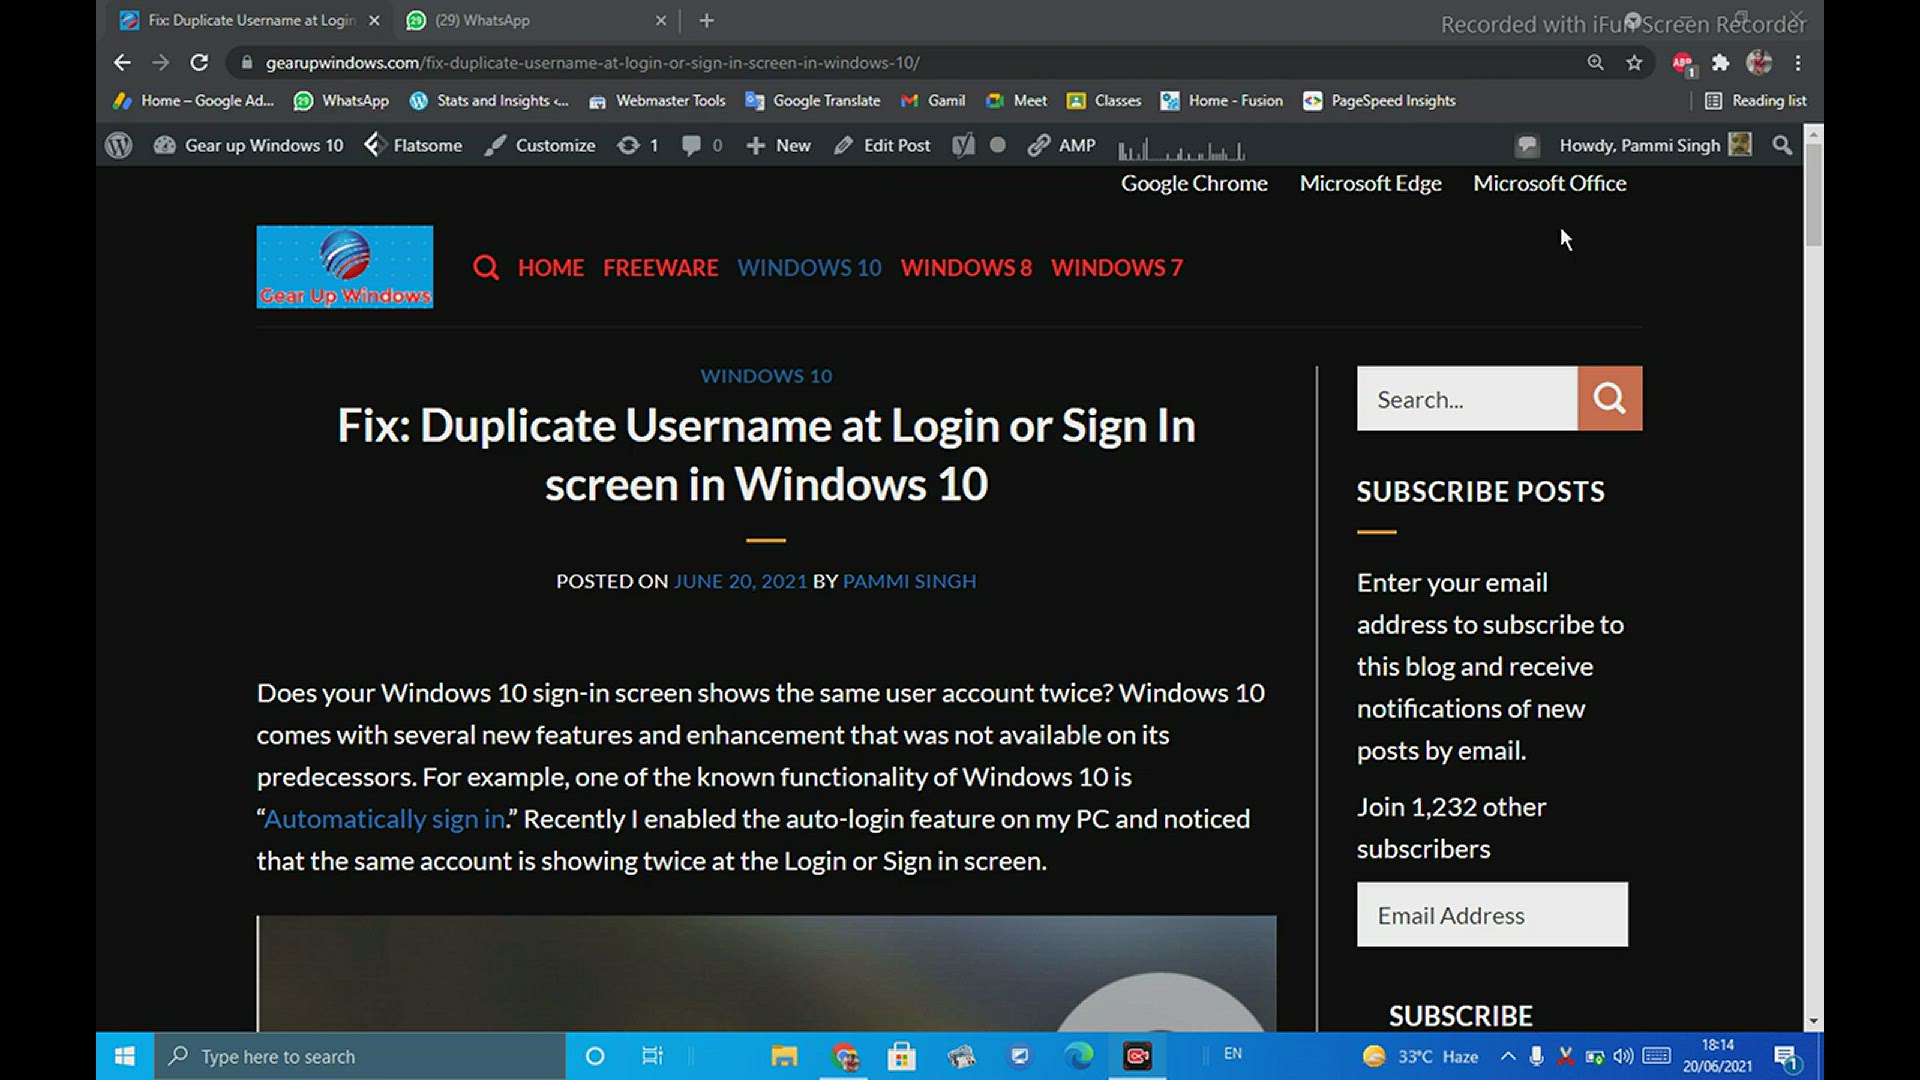Click the orange sidebar search button
The height and width of the screenshot is (1080, 1920).
point(1610,399)
